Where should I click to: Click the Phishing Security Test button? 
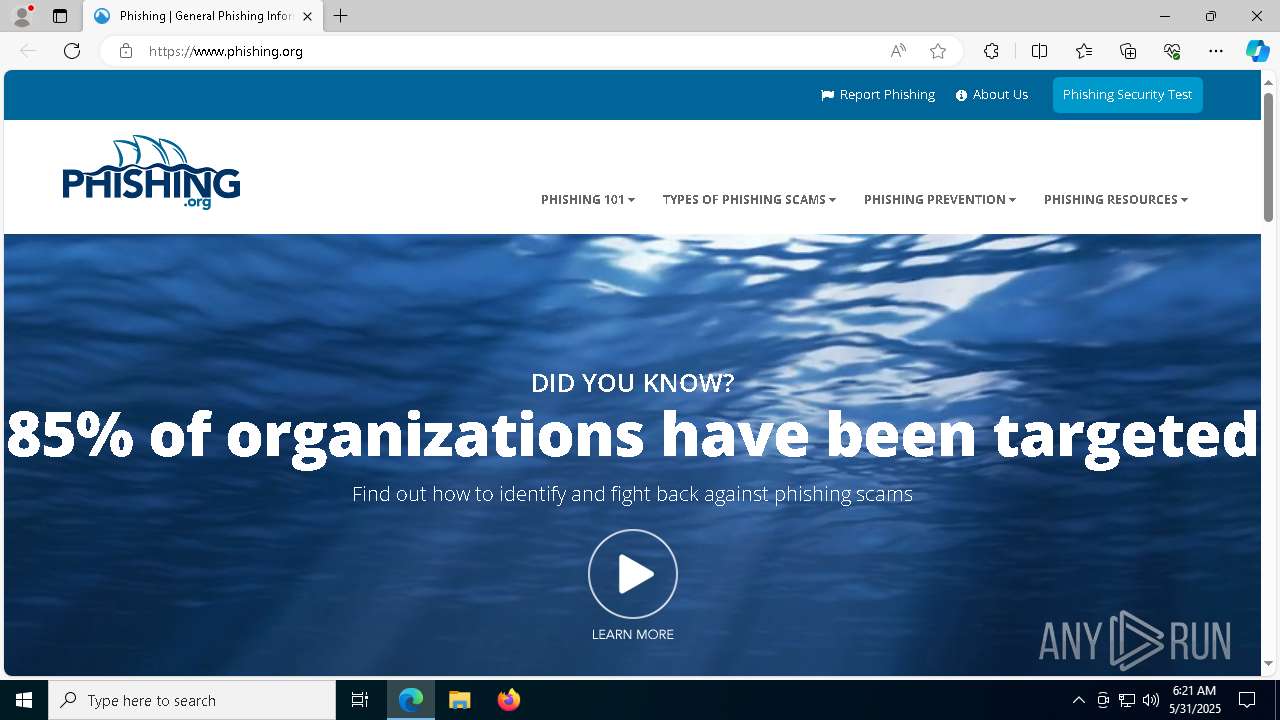(1127, 95)
